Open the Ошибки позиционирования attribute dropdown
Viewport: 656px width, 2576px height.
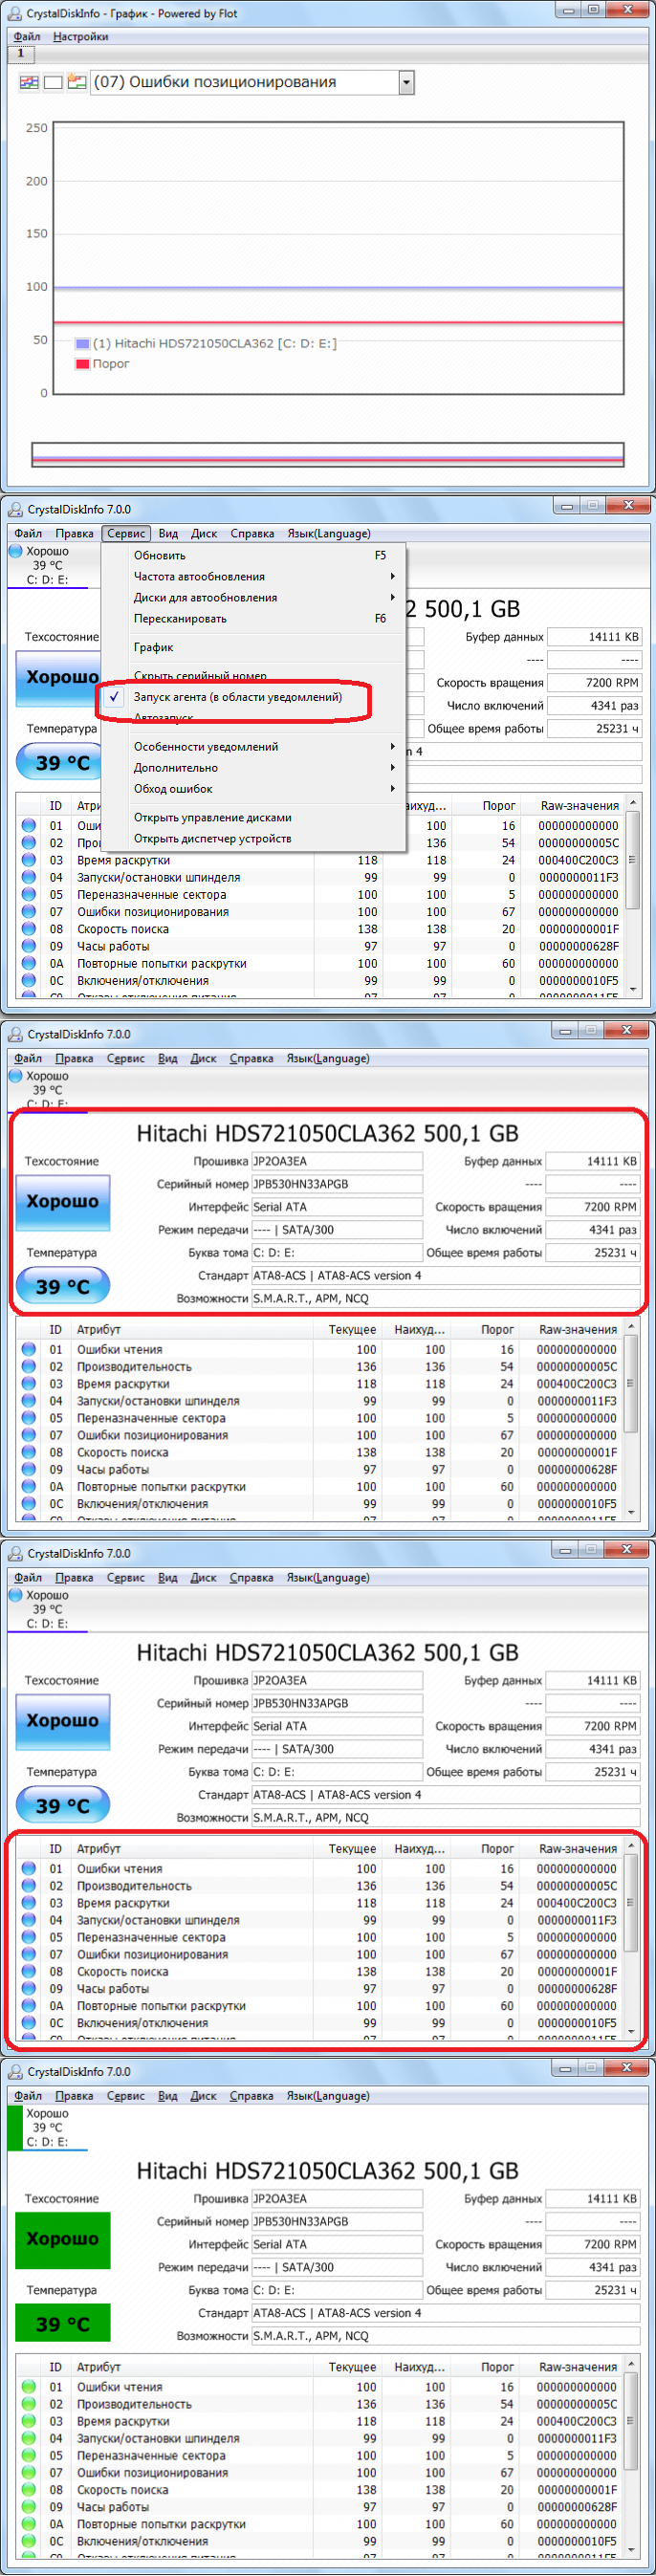(406, 83)
